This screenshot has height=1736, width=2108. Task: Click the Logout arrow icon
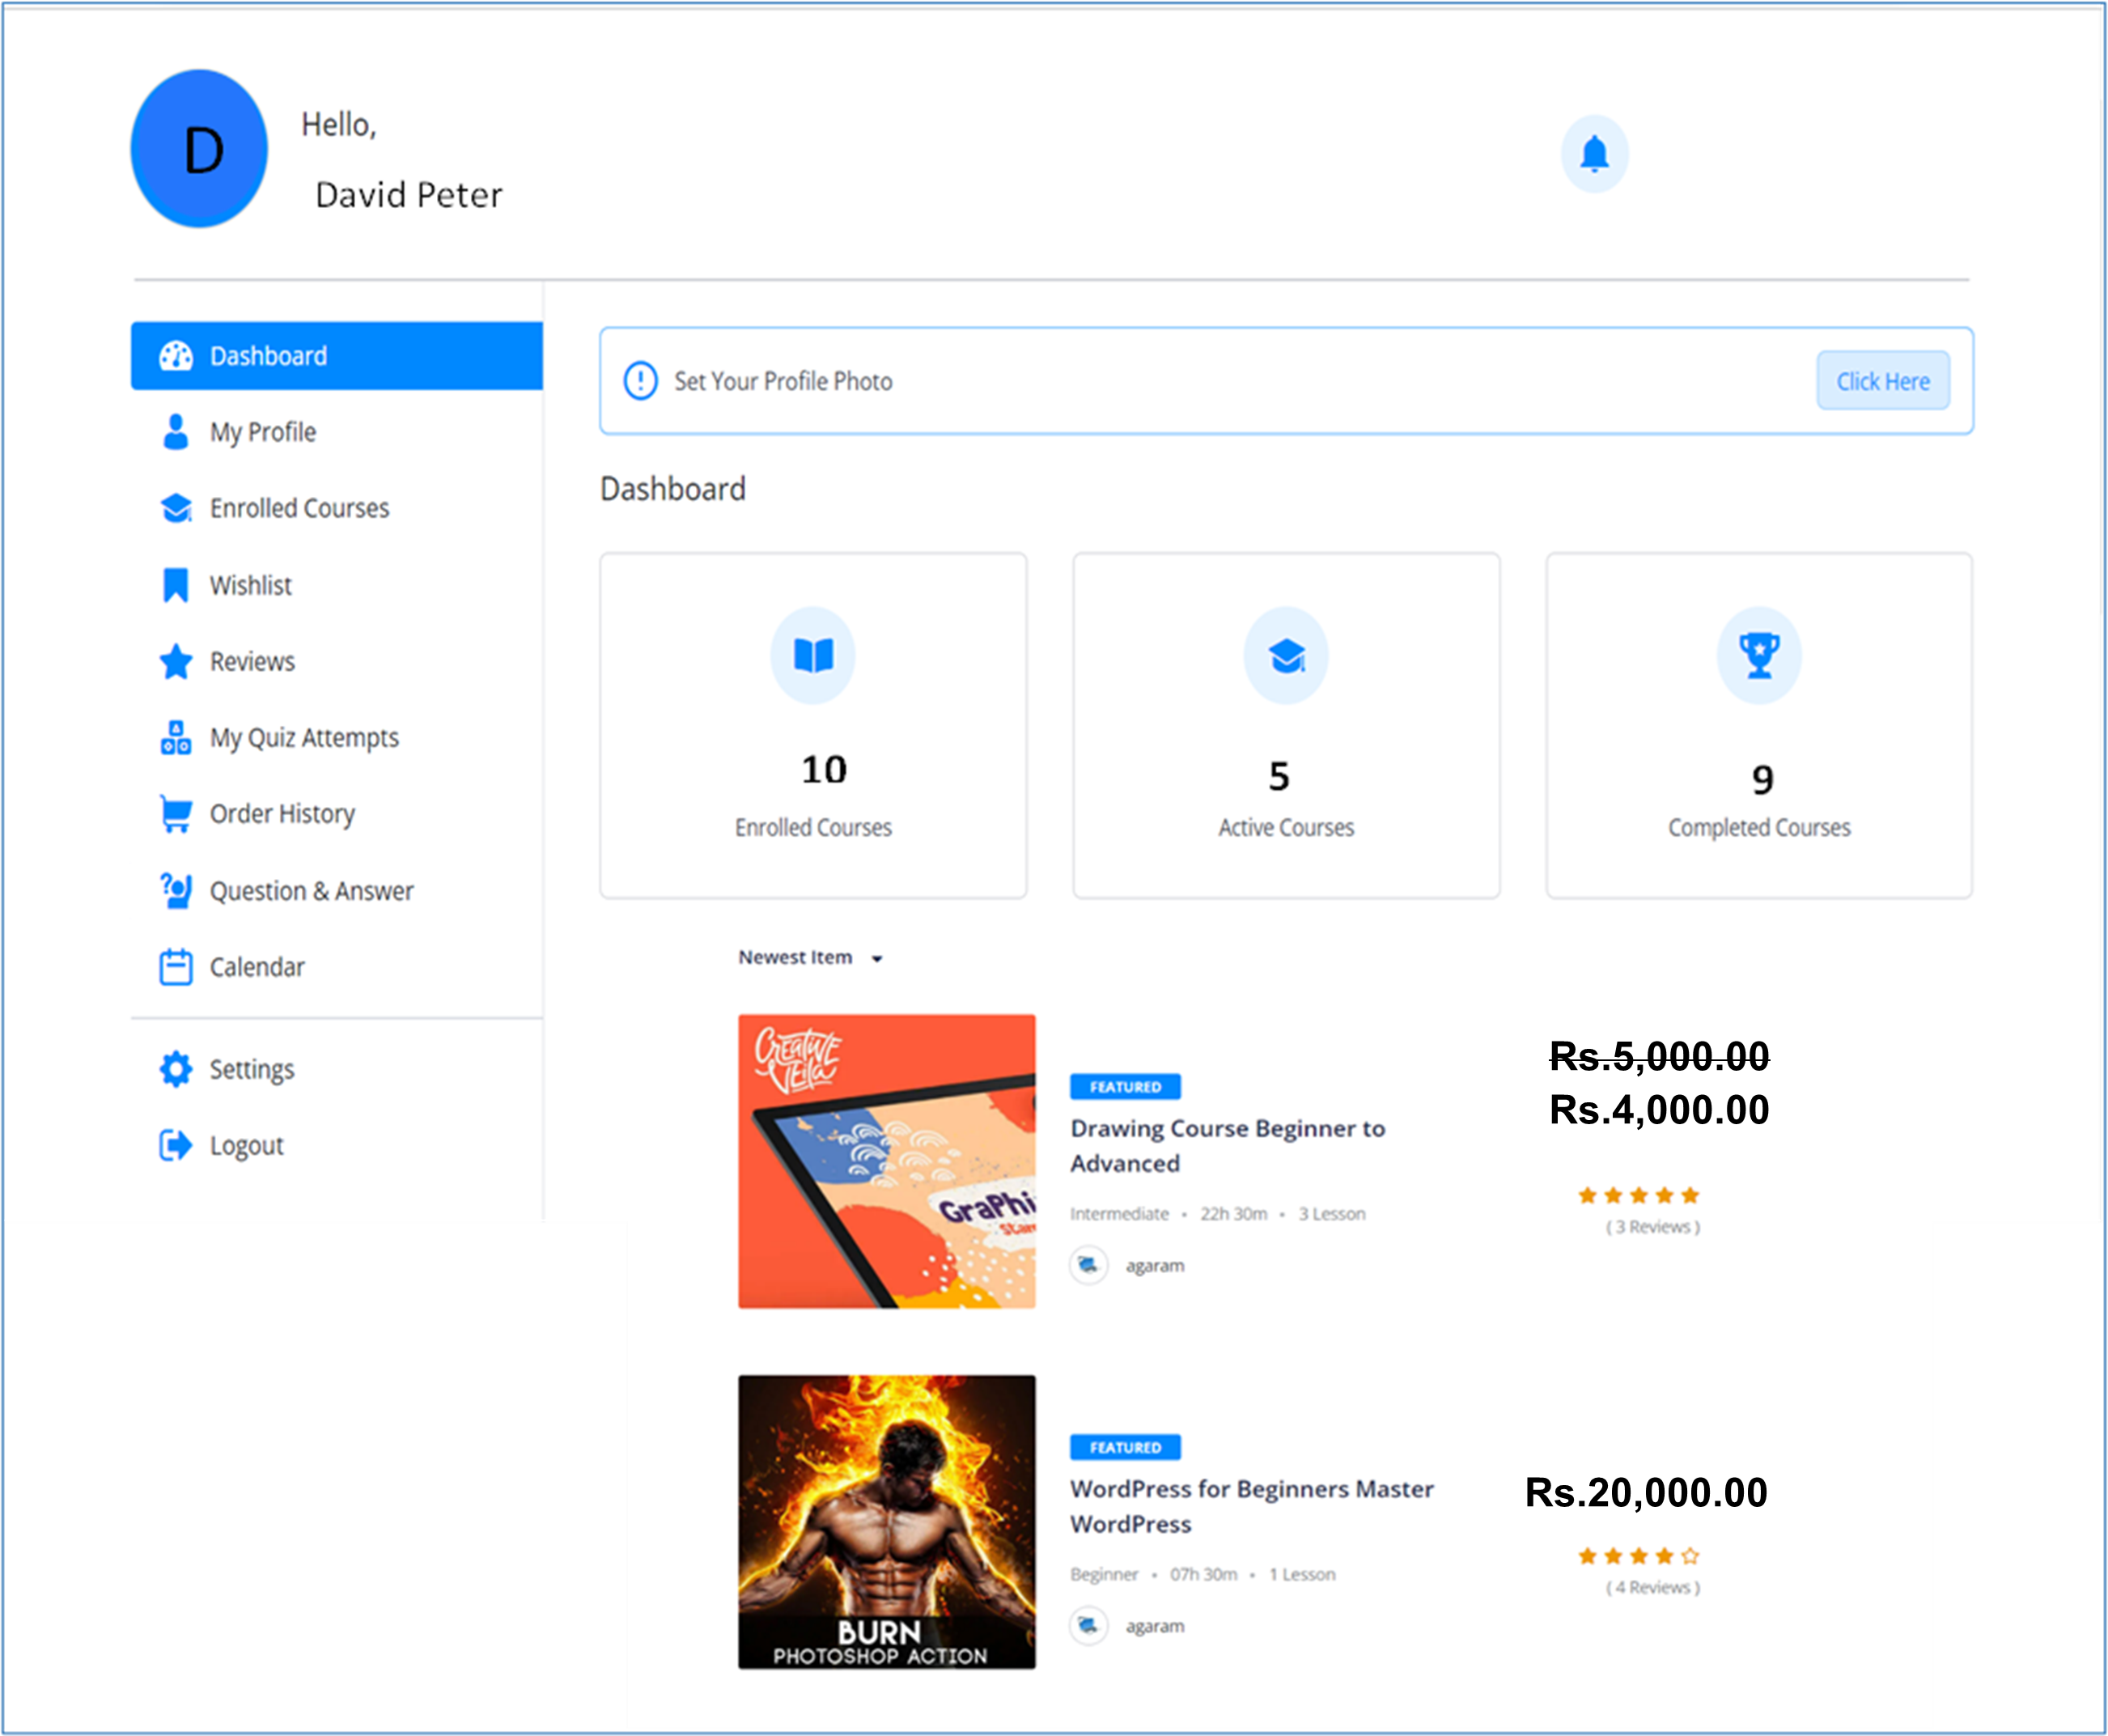click(176, 1145)
